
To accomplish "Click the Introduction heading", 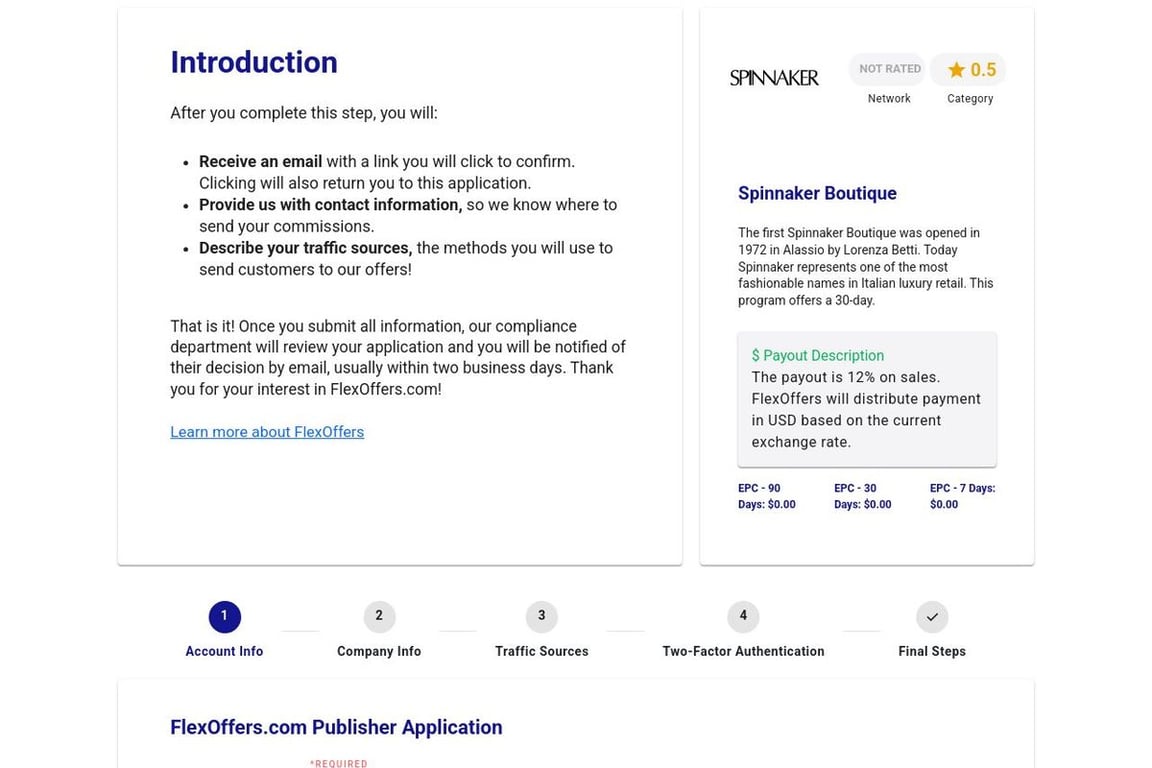I will point(254,62).
